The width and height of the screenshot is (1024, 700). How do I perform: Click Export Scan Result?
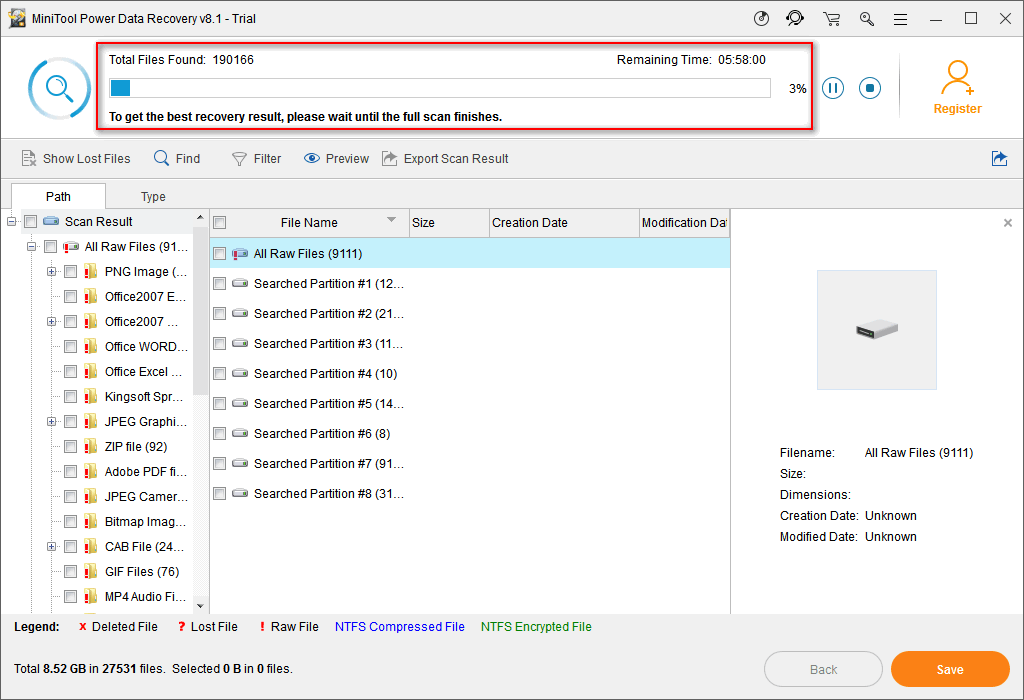445,159
